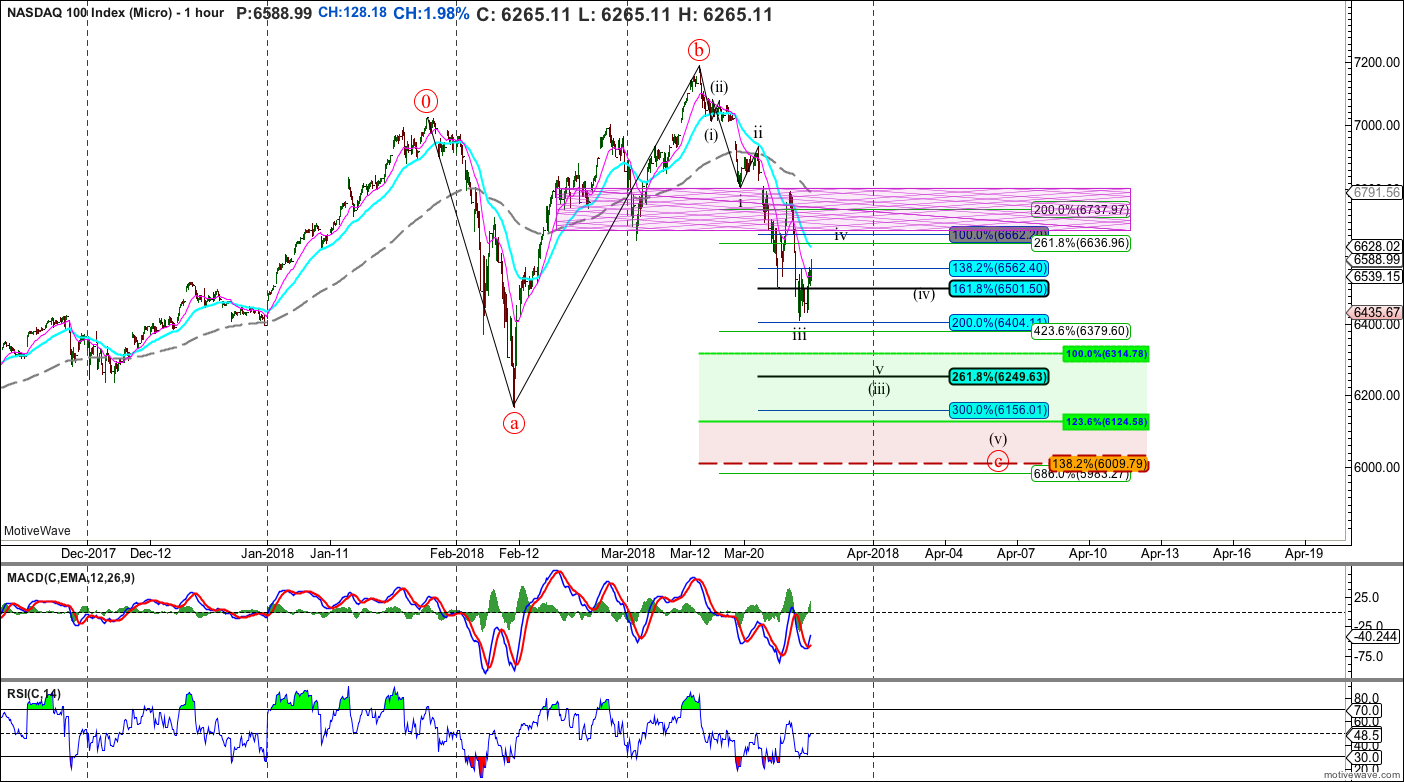Screen dimensions: 1404x782
Task: Click the "Feb-12" date axis label
Action: [x=519, y=552]
